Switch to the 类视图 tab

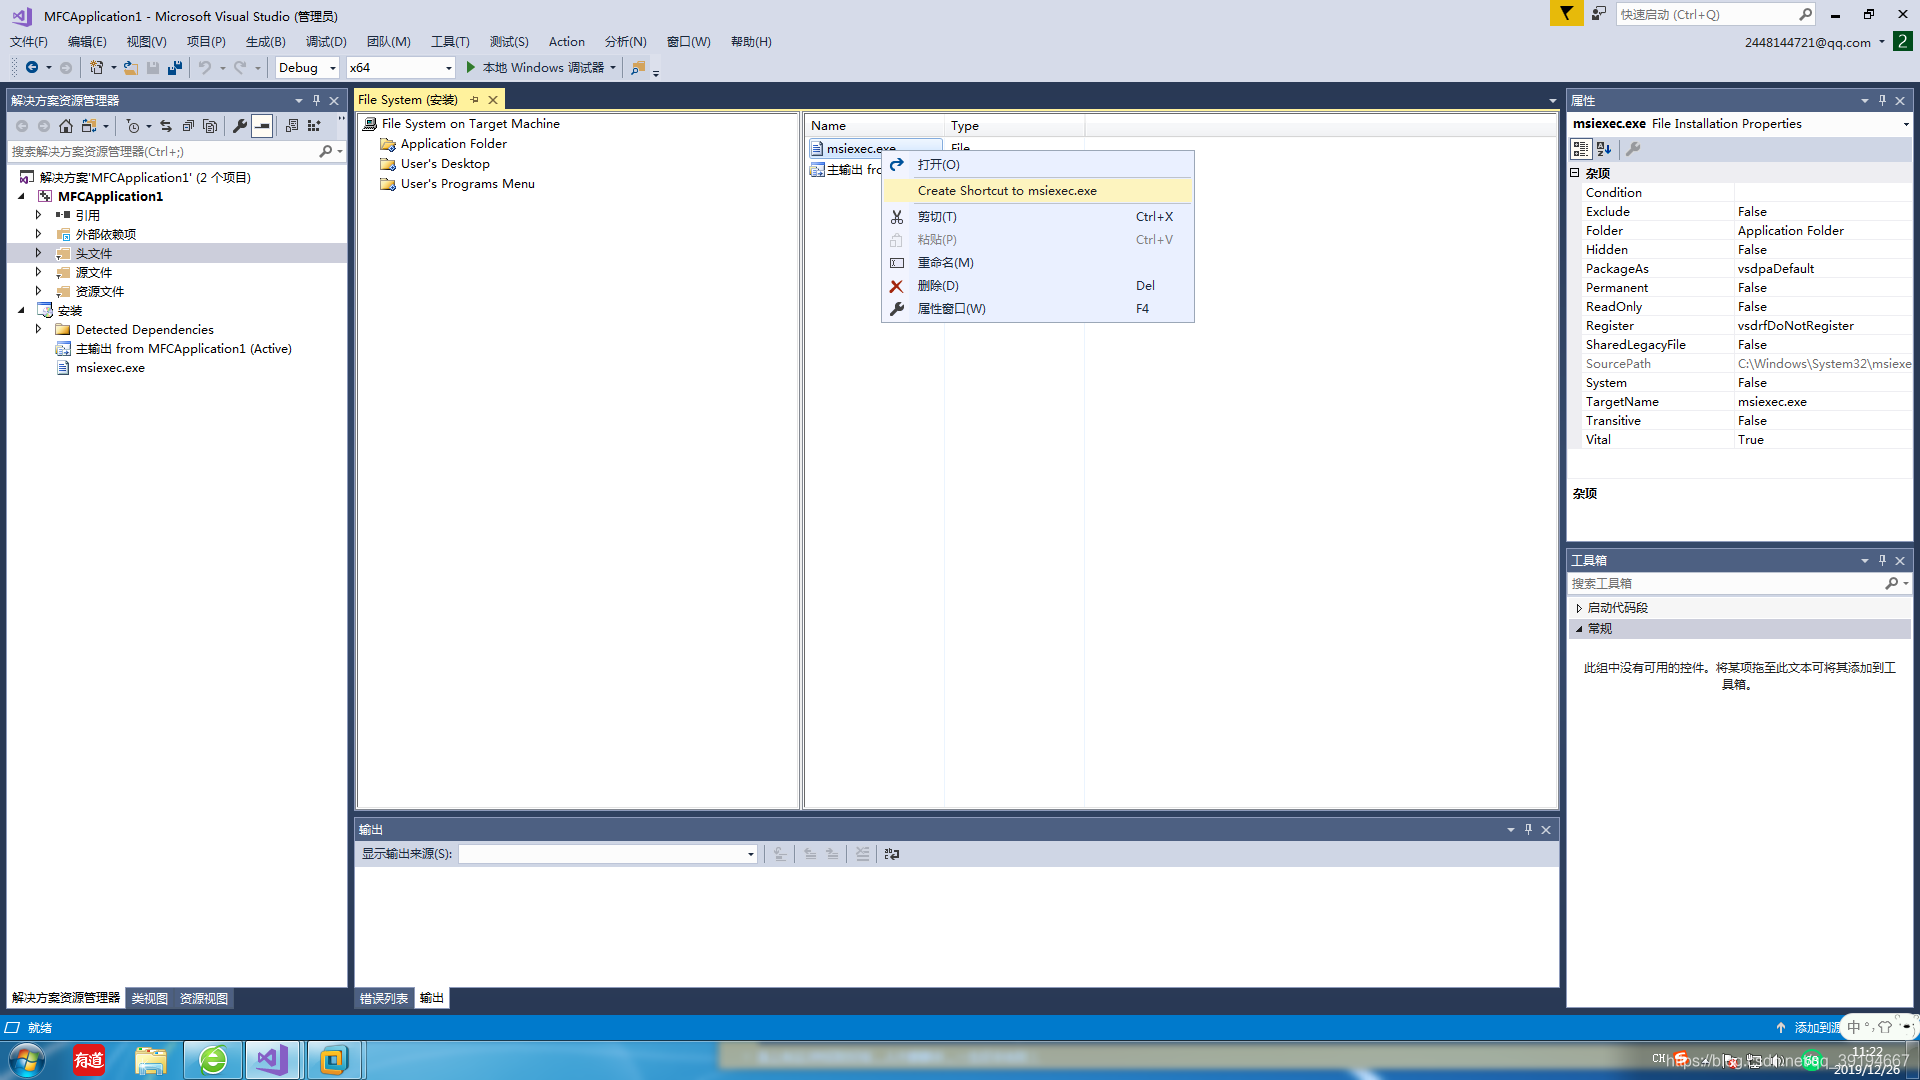tap(150, 998)
